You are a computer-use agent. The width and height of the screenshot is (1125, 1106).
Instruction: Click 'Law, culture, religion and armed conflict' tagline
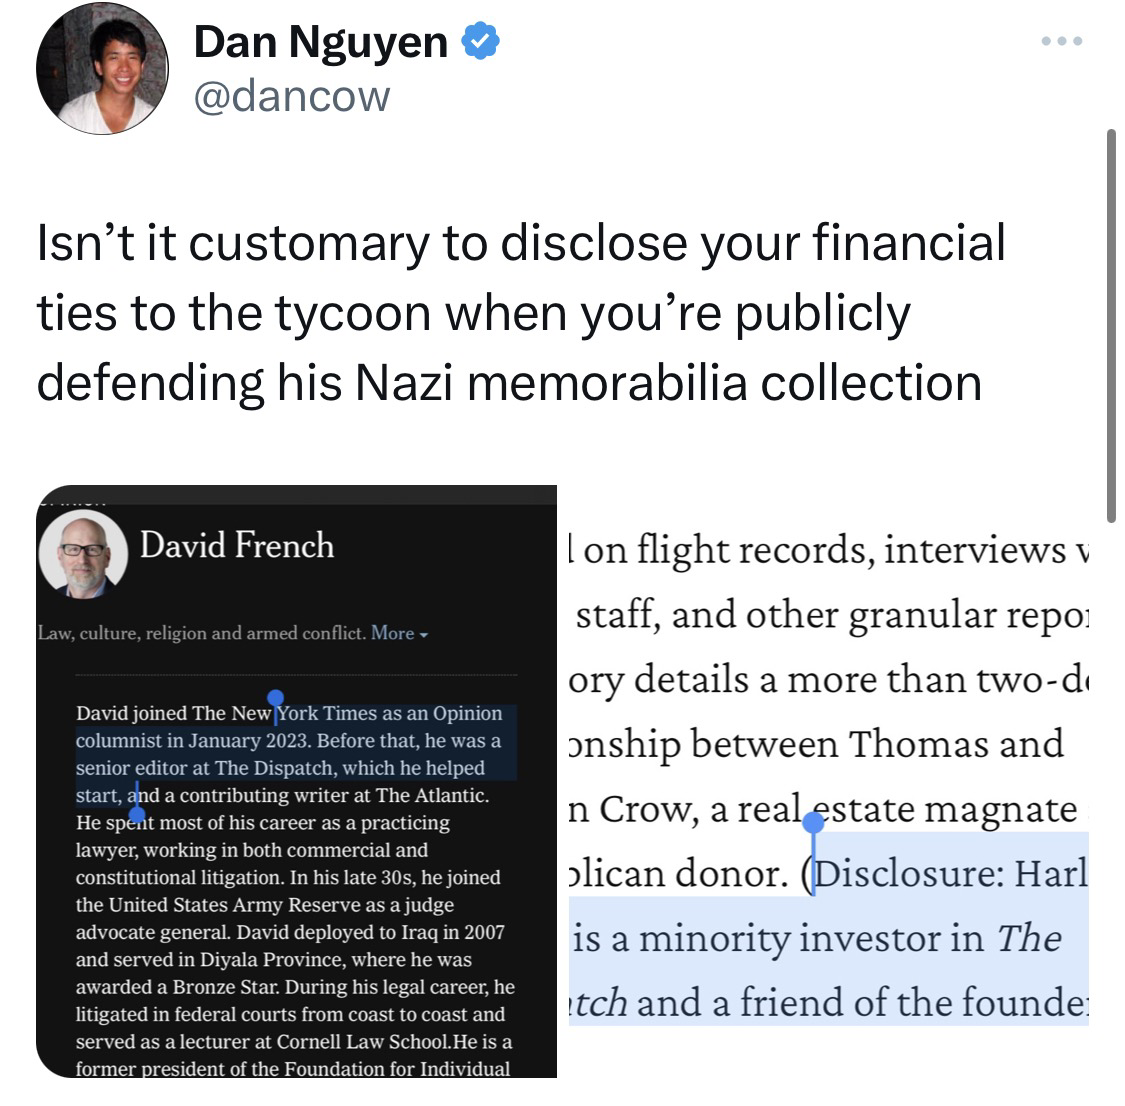(202, 633)
